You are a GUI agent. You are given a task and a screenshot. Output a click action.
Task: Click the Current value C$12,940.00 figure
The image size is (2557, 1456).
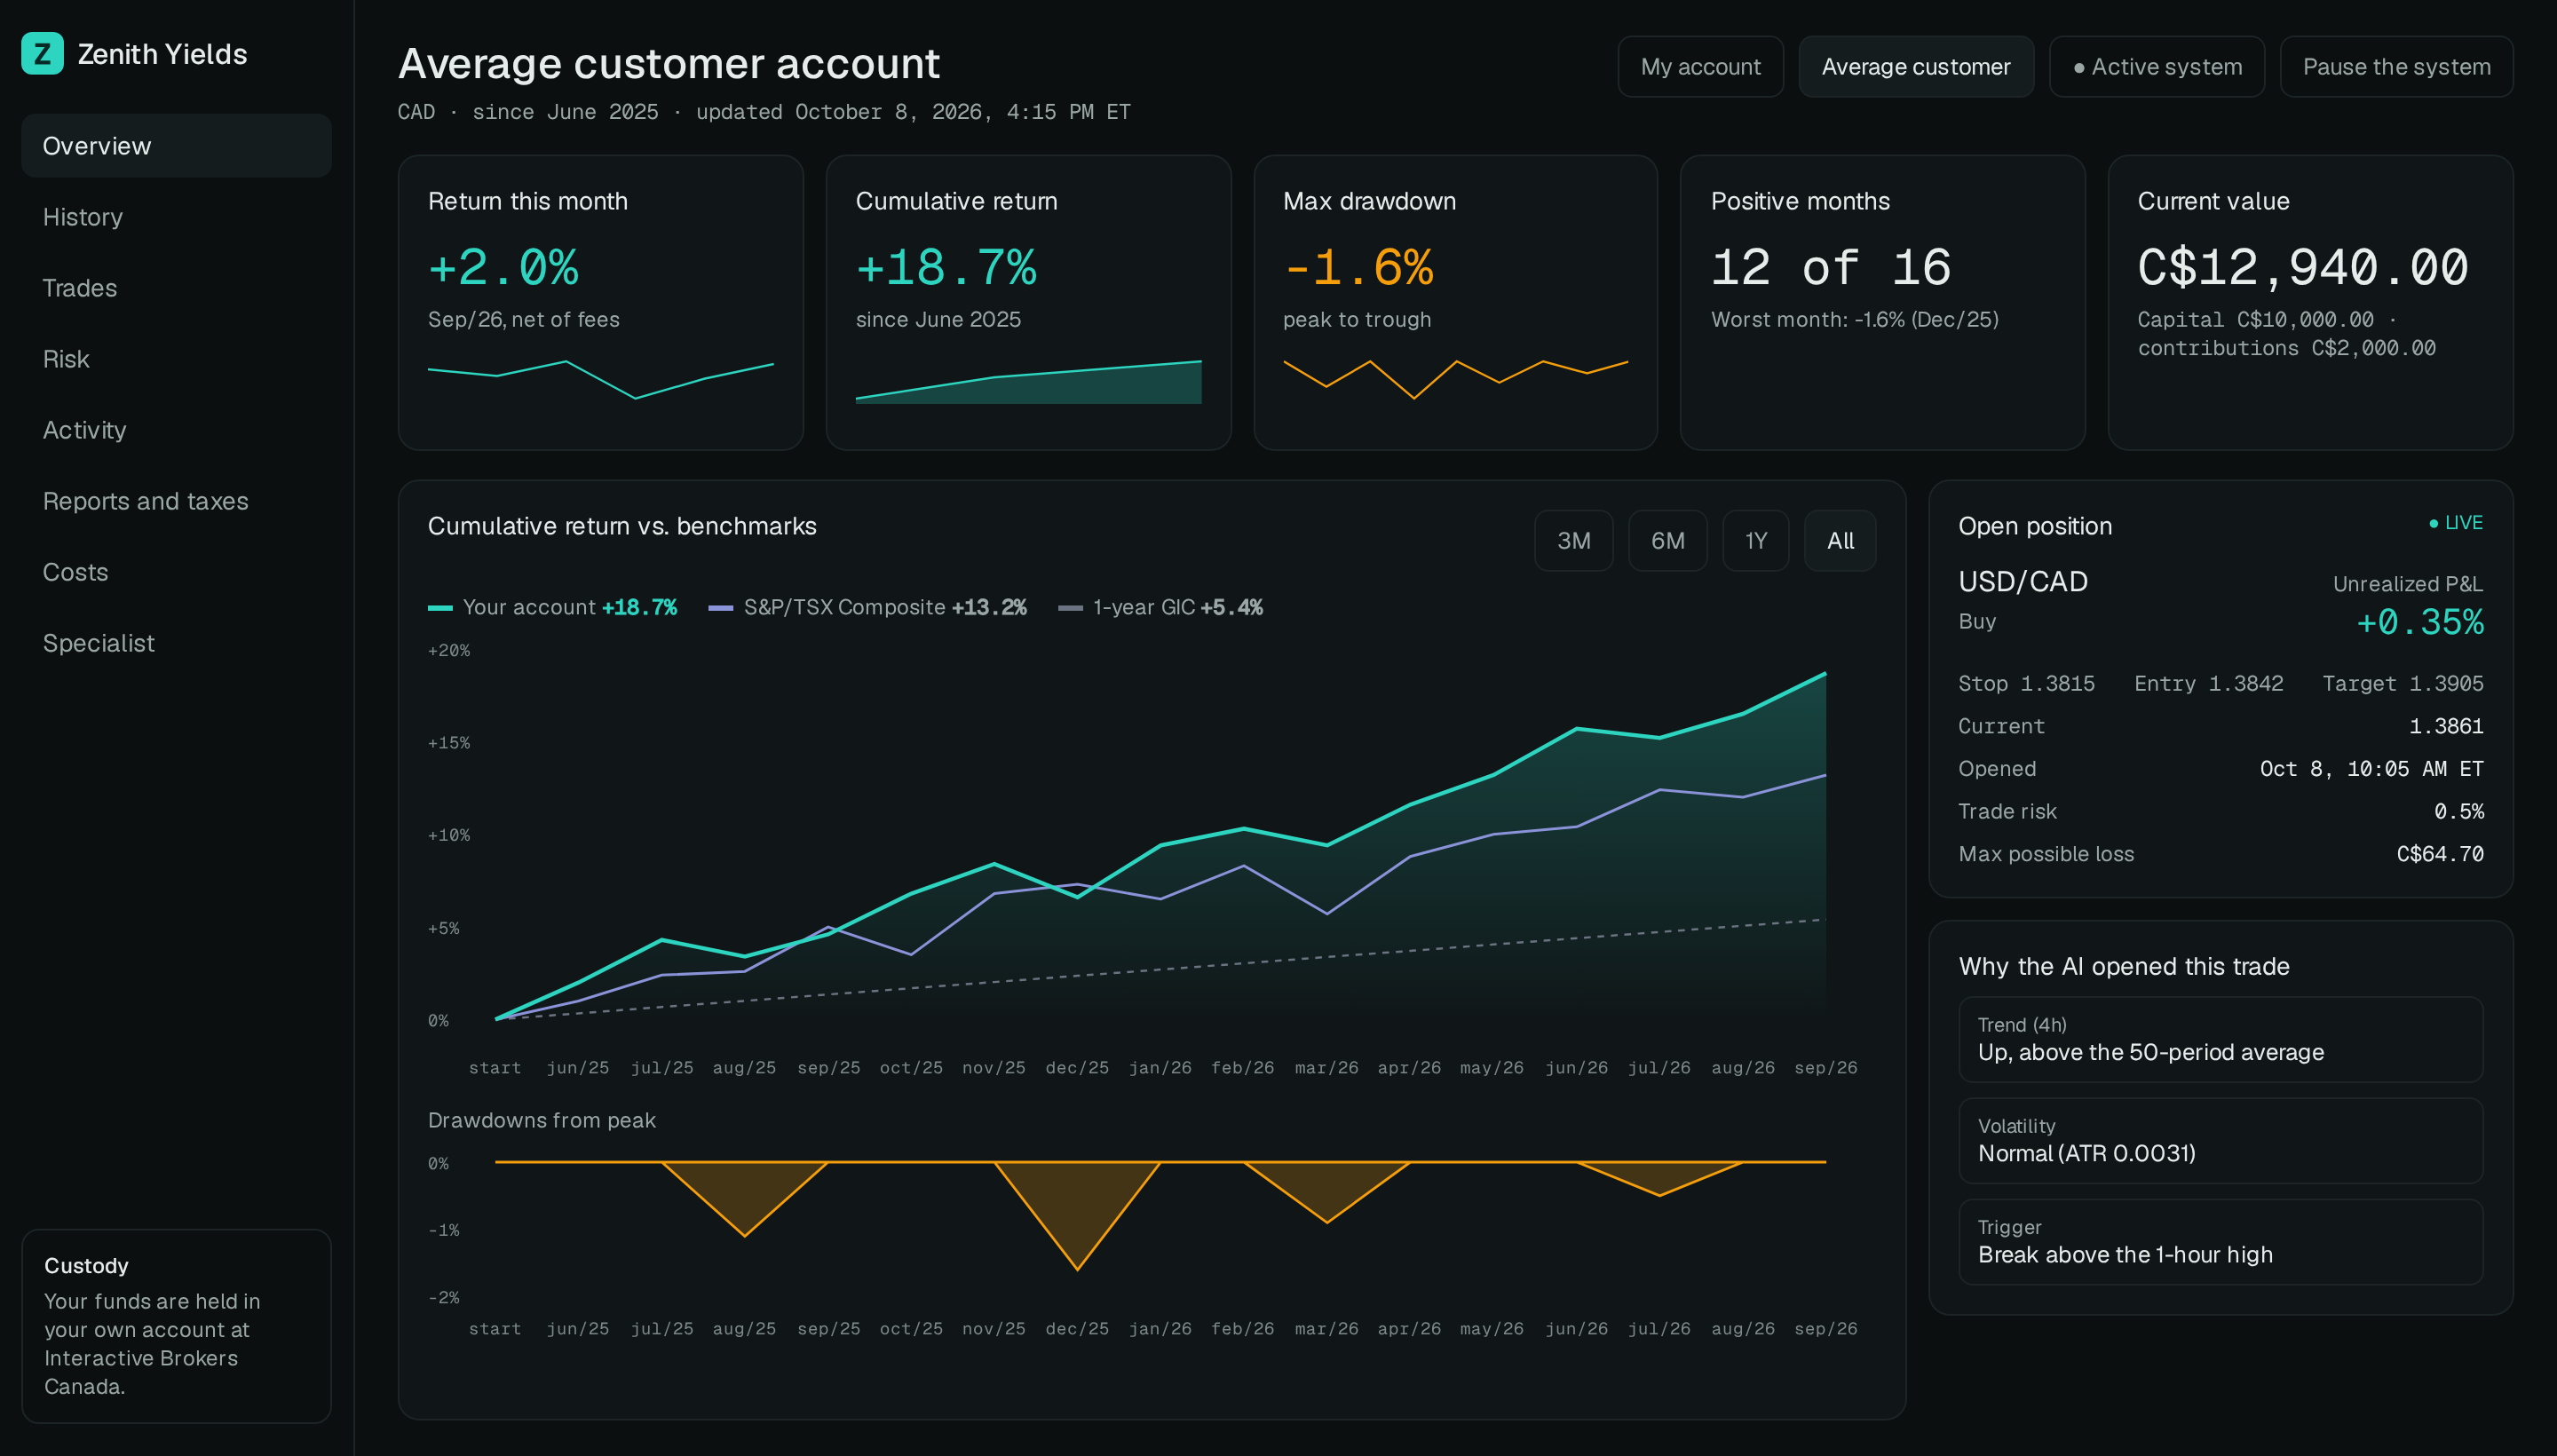pyautogui.click(x=2303, y=268)
